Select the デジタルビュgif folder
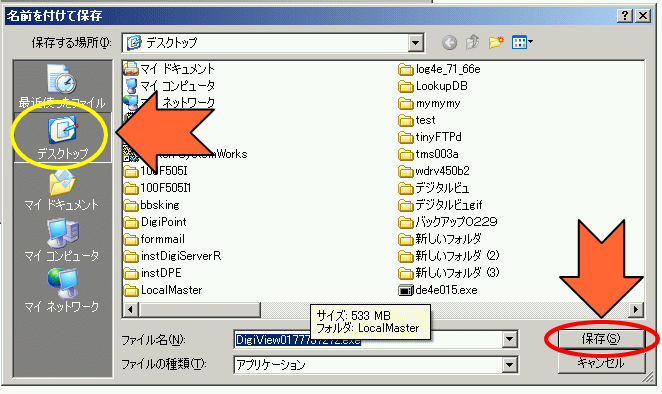662x394 pixels. point(440,205)
